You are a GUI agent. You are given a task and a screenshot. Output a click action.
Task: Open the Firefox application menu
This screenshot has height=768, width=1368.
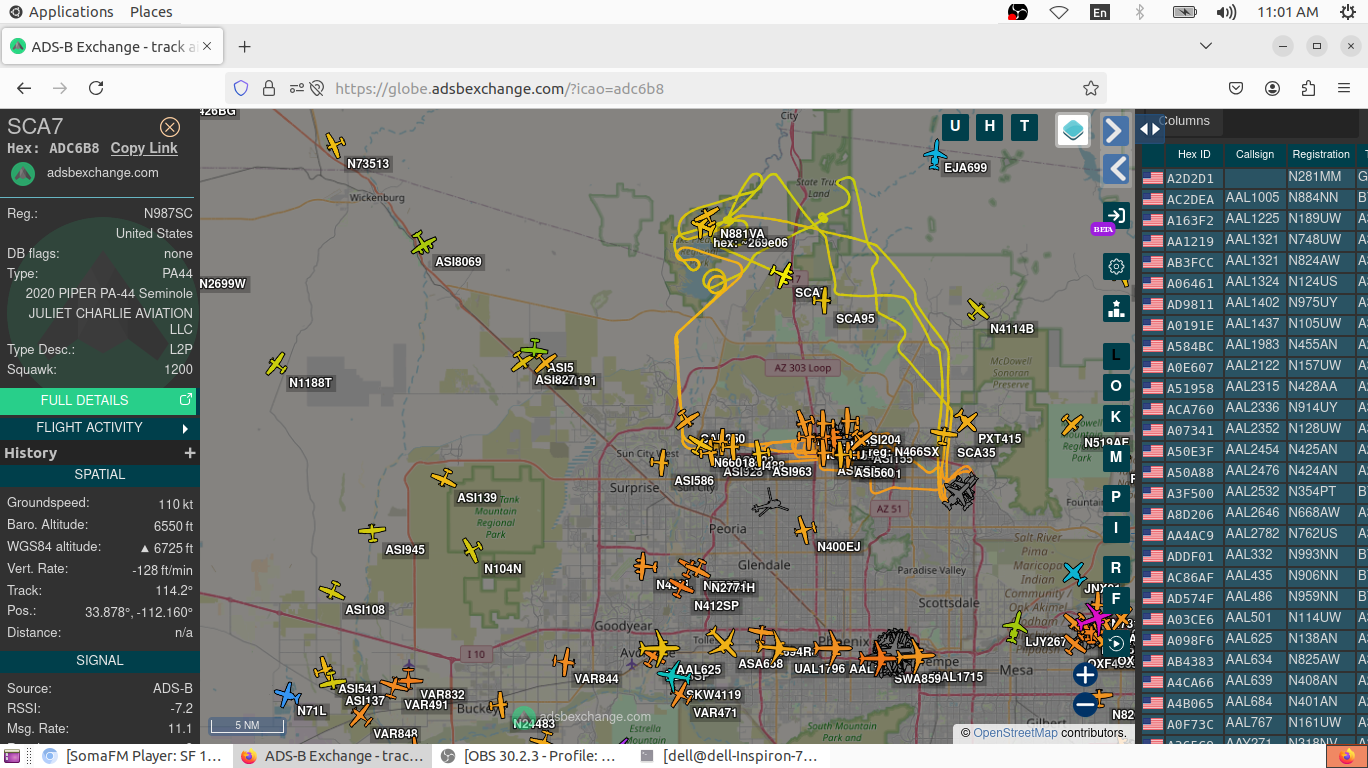click(1344, 88)
